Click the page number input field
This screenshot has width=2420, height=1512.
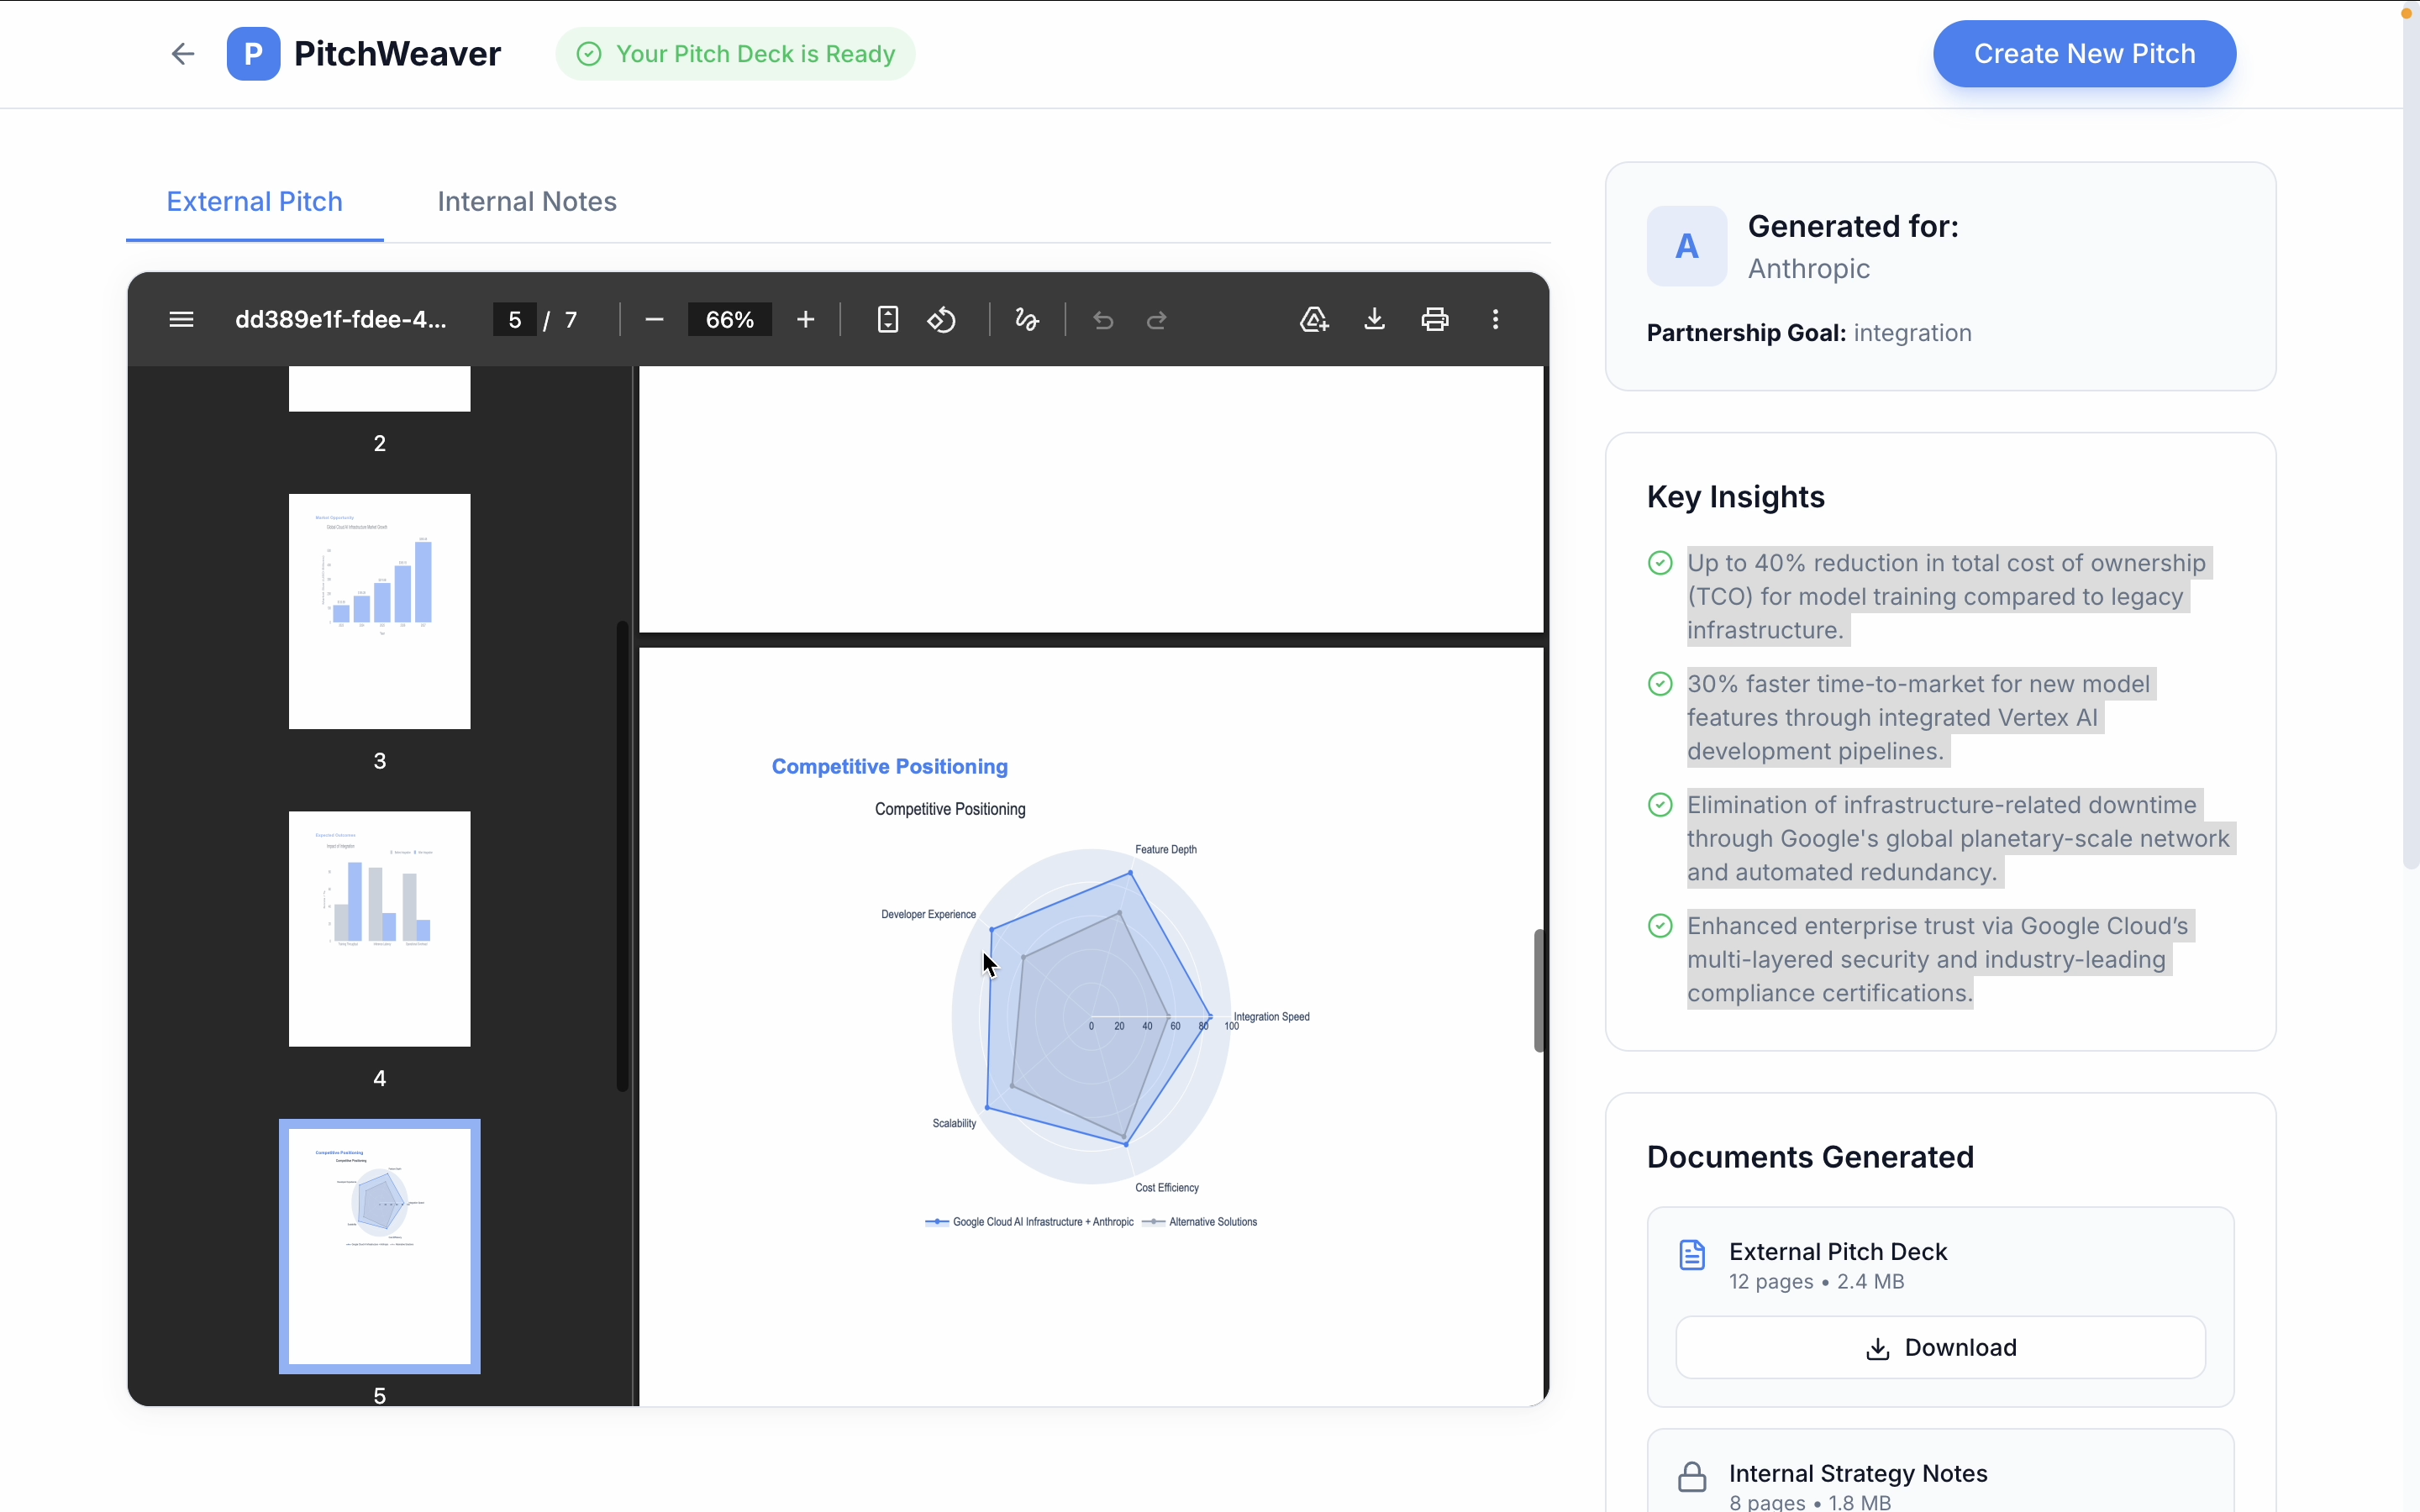pyautogui.click(x=514, y=320)
